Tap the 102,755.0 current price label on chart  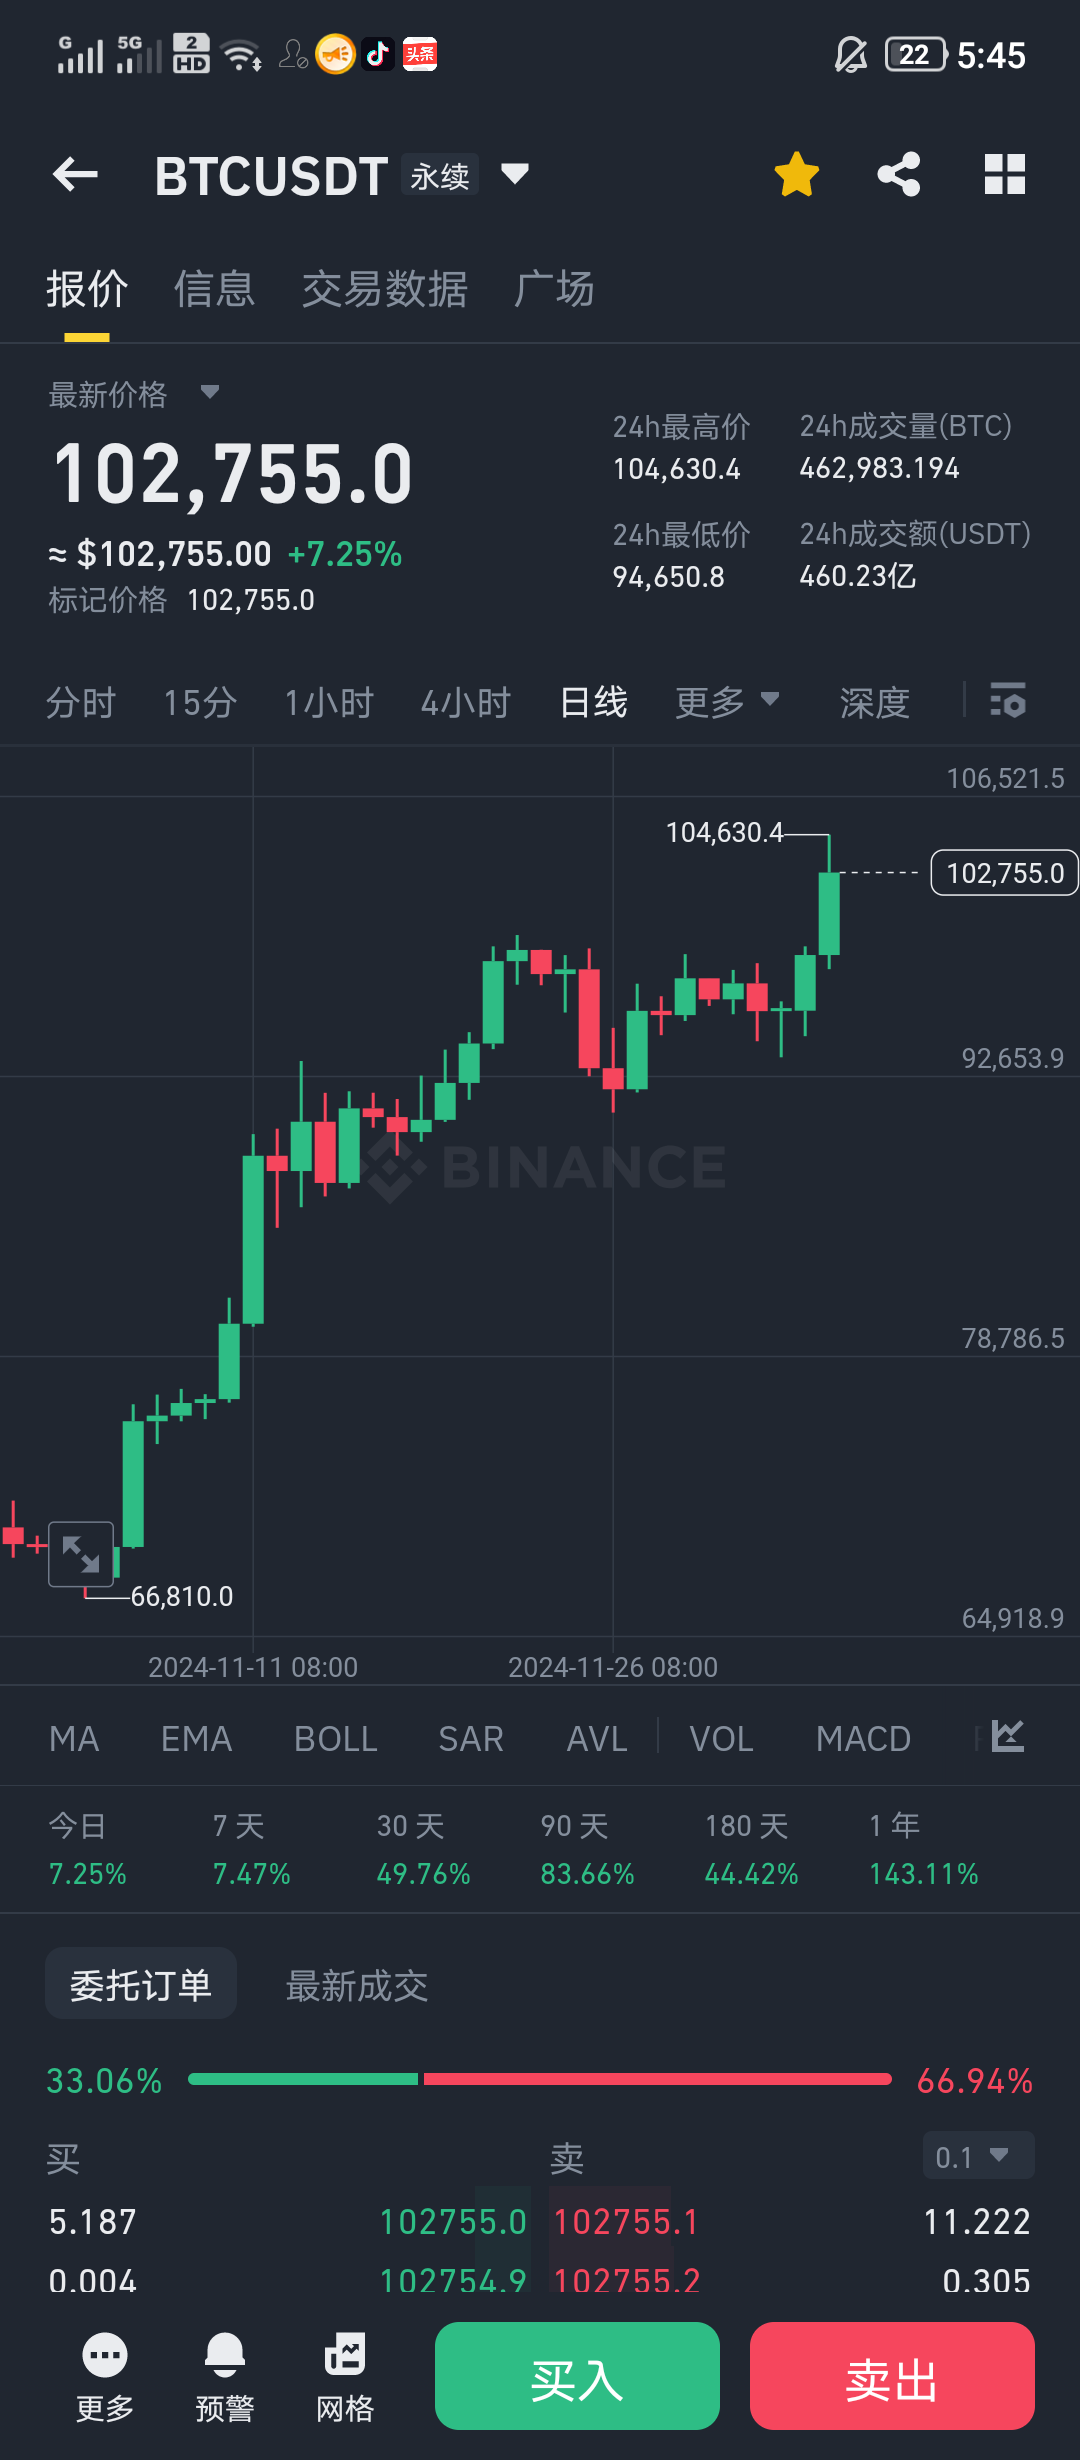pyautogui.click(x=1005, y=873)
